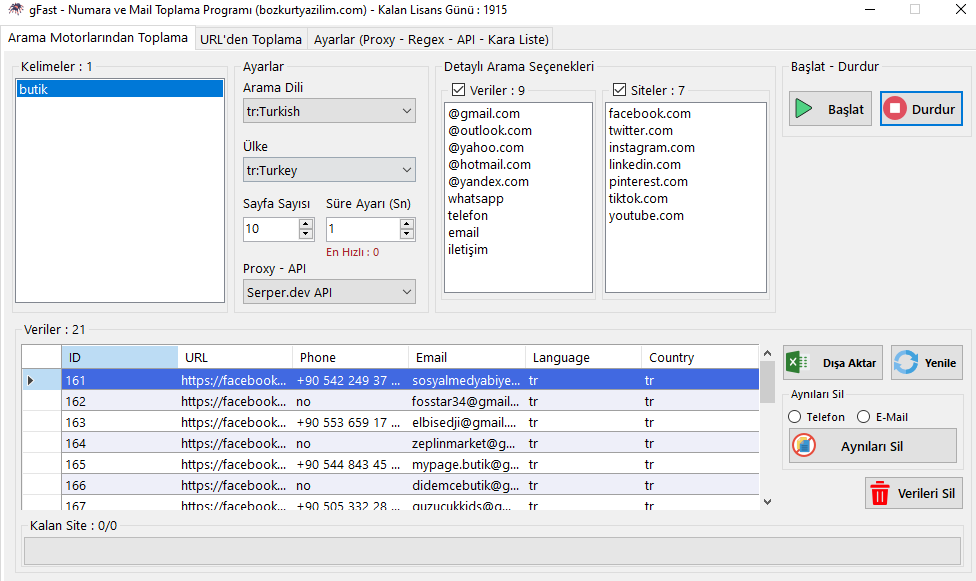Click the refresh arrows icon on Yenile
The width and height of the screenshot is (976, 581).
[x=906, y=362]
